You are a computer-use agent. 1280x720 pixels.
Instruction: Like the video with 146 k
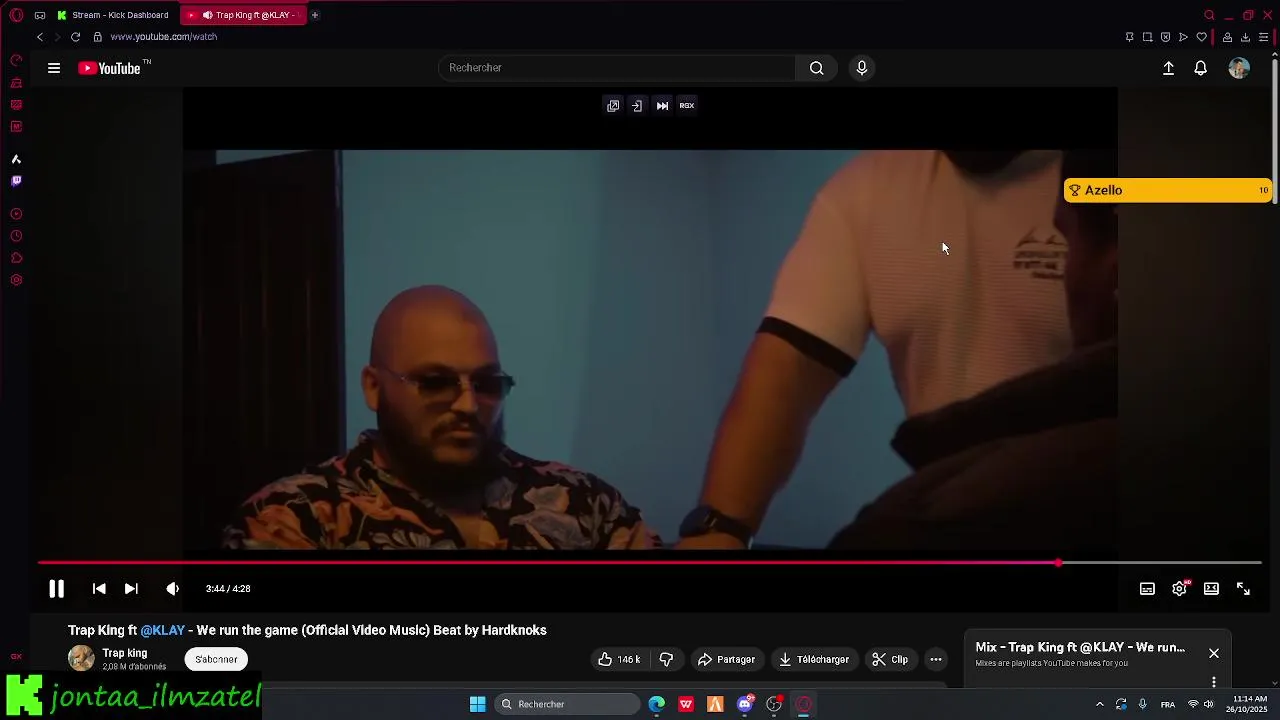[x=619, y=660]
